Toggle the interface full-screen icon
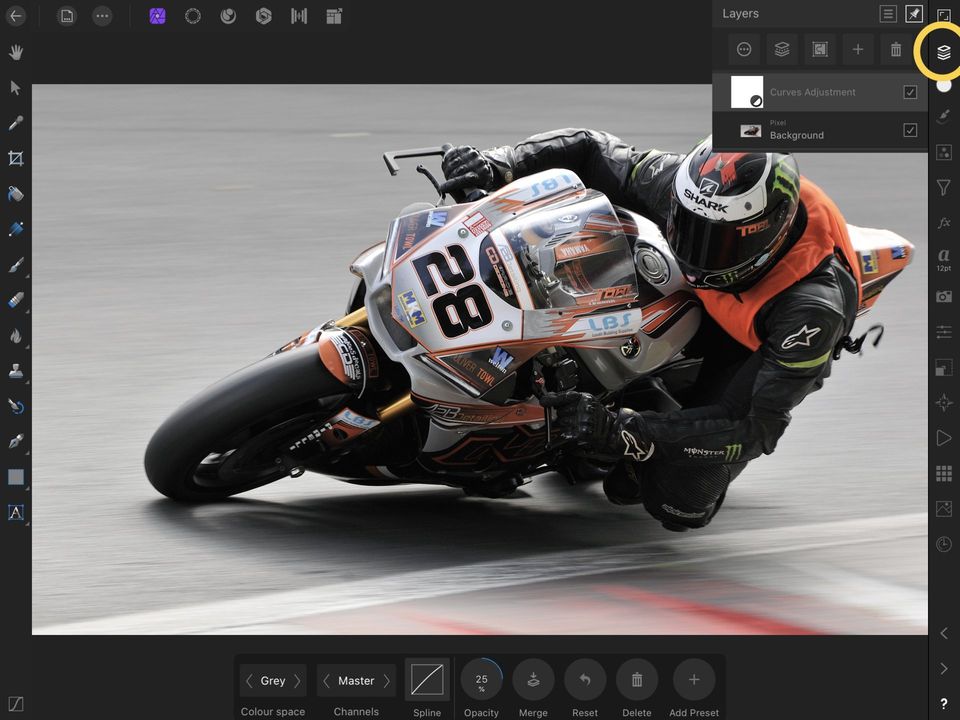The height and width of the screenshot is (720, 960). pyautogui.click(x=943, y=15)
